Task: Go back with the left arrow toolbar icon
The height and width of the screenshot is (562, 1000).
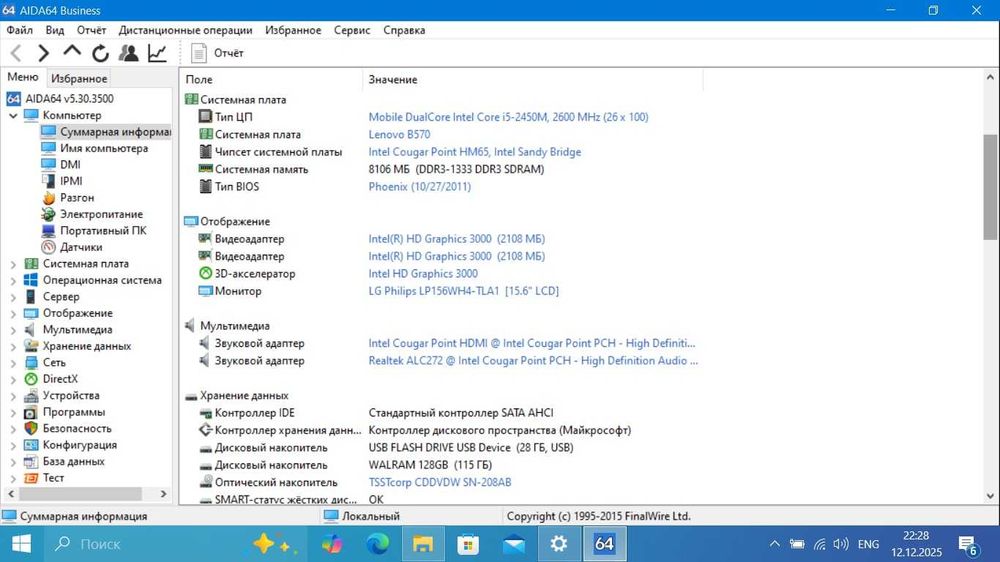Action: pos(17,53)
